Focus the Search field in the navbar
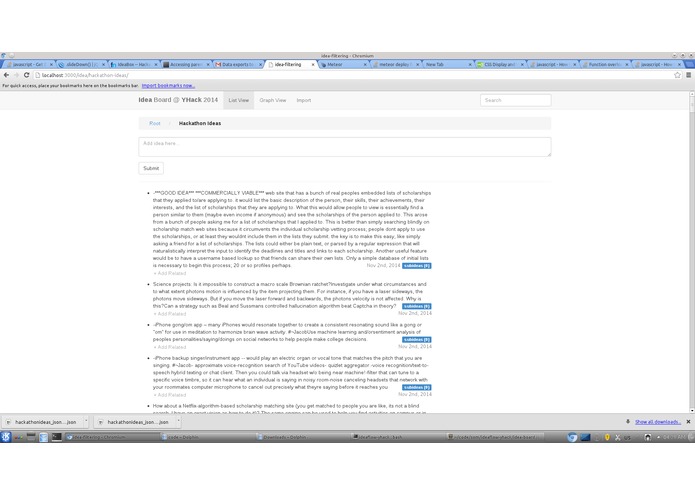695x494 pixels. point(515,100)
